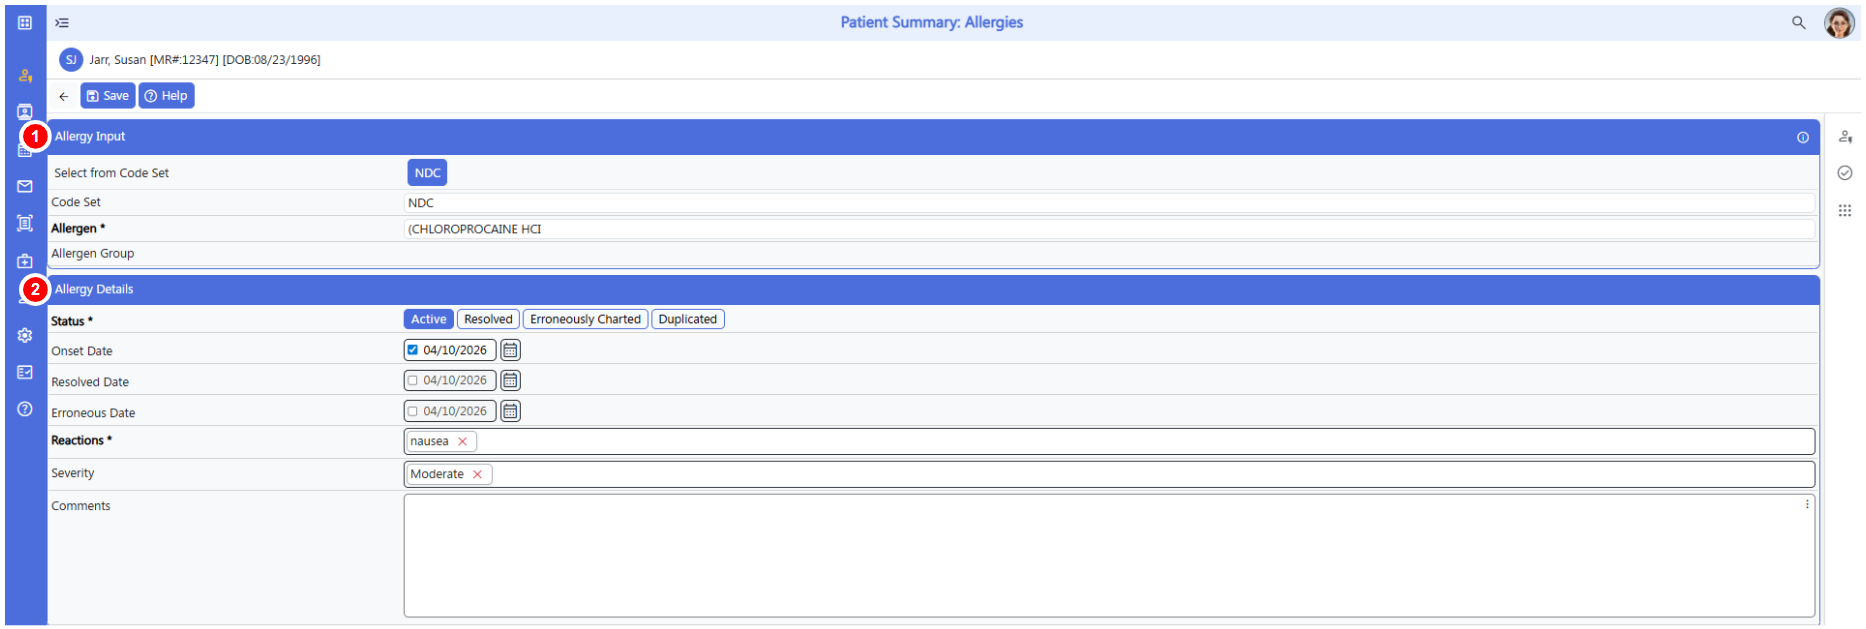
Task: Click the Allergy Input section header
Action: click(x=933, y=137)
